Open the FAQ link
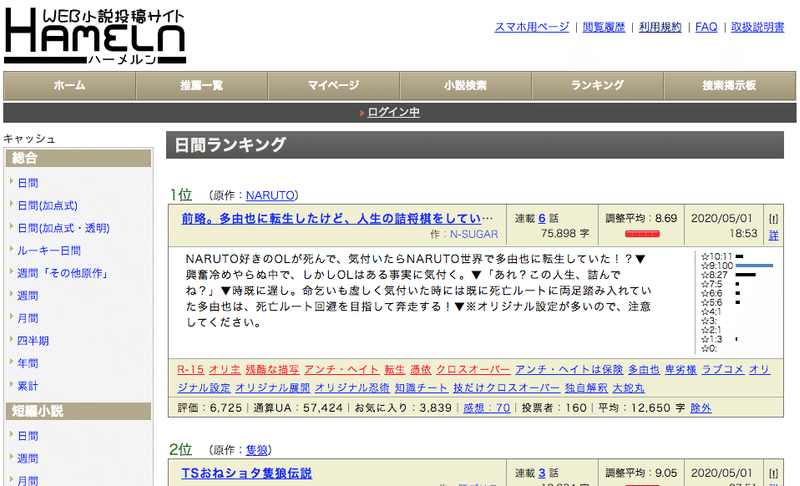Viewport: 800px width, 486px height. 706,27
